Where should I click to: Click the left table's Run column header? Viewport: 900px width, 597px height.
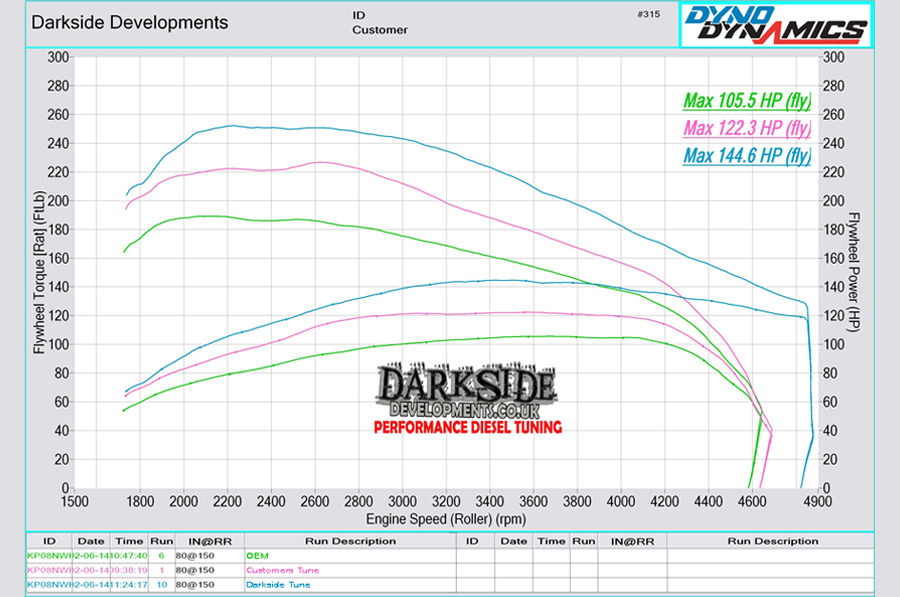[x=162, y=541]
